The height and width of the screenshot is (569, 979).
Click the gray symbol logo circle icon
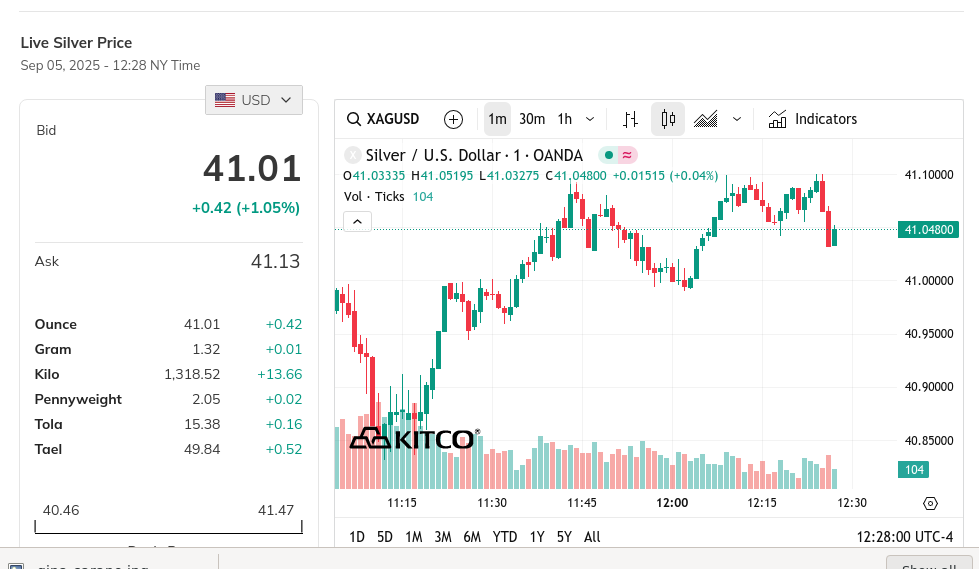tap(353, 155)
